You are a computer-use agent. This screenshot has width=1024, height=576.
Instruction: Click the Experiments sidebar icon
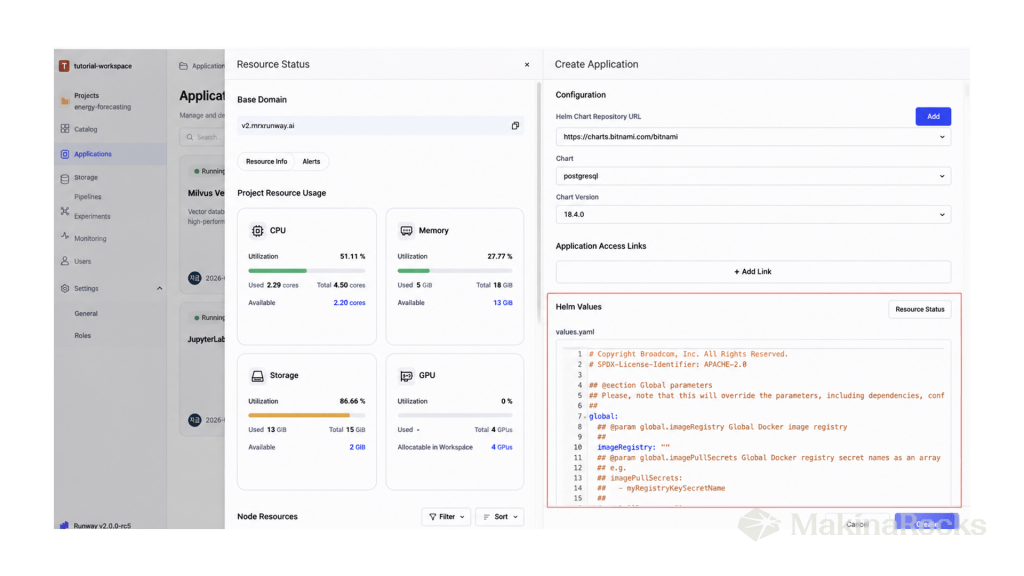[x=65, y=211]
